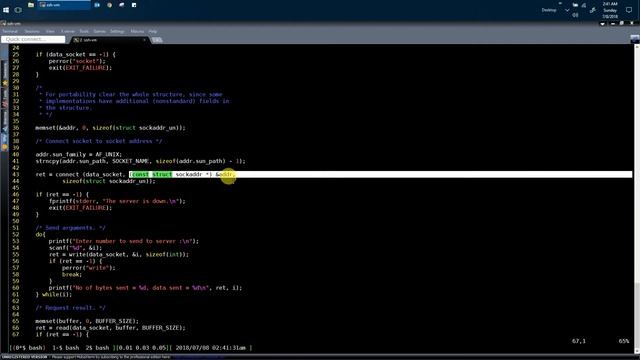Open the Terminal menu

pos(11,31)
